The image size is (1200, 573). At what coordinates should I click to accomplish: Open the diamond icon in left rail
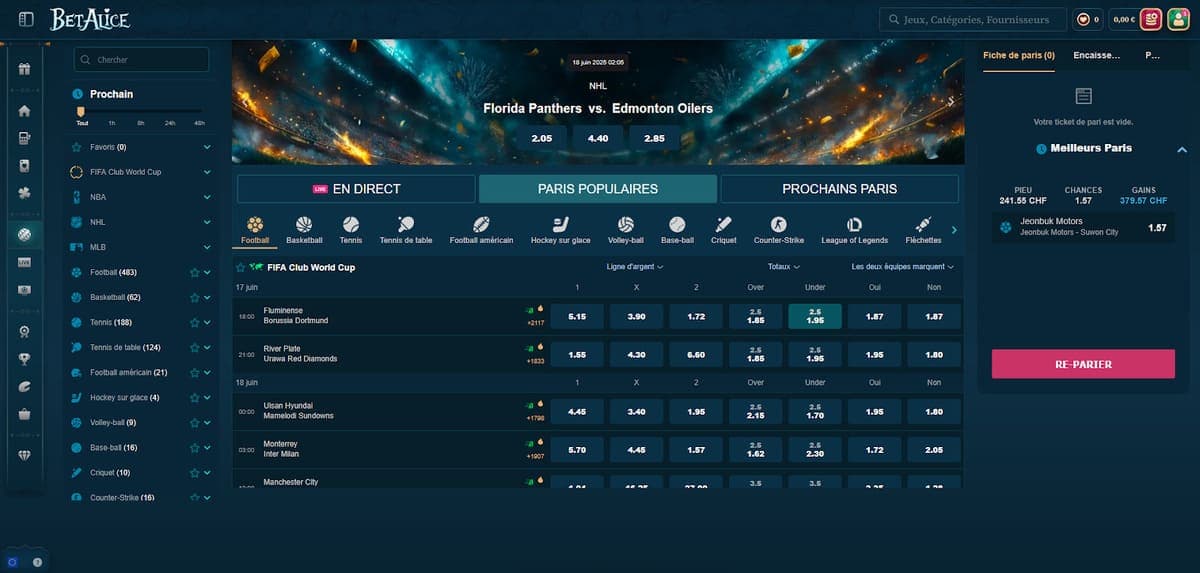pos(25,454)
